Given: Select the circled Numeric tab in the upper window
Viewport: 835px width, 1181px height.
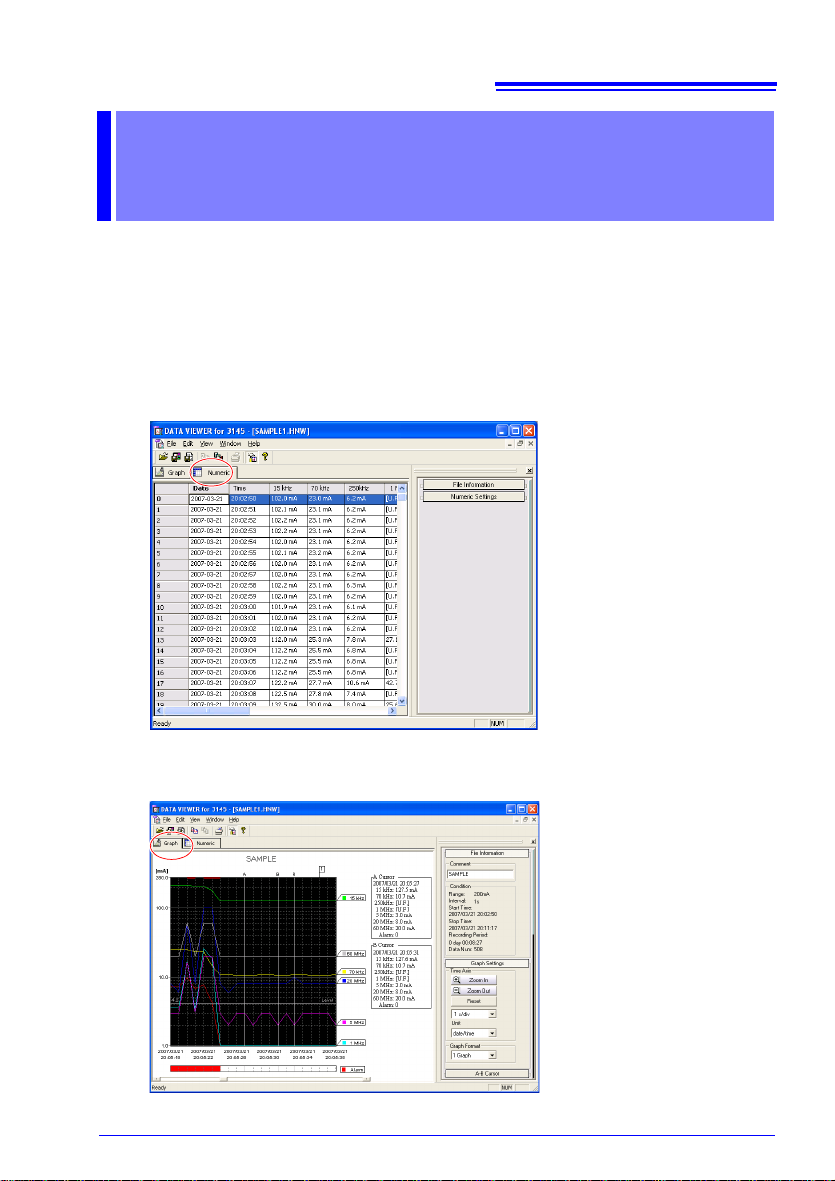Looking at the screenshot, I should (213, 473).
